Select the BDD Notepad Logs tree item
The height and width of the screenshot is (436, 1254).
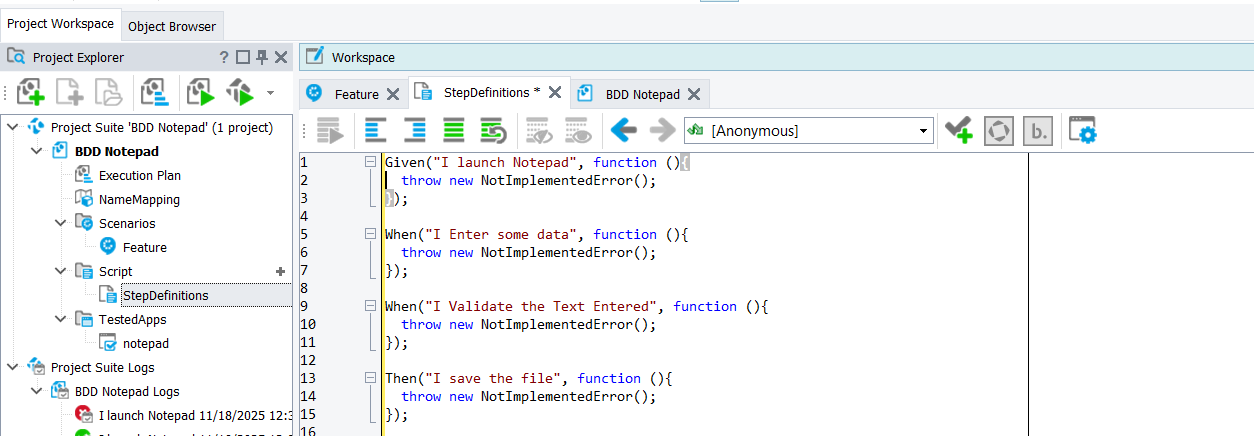[x=127, y=391]
